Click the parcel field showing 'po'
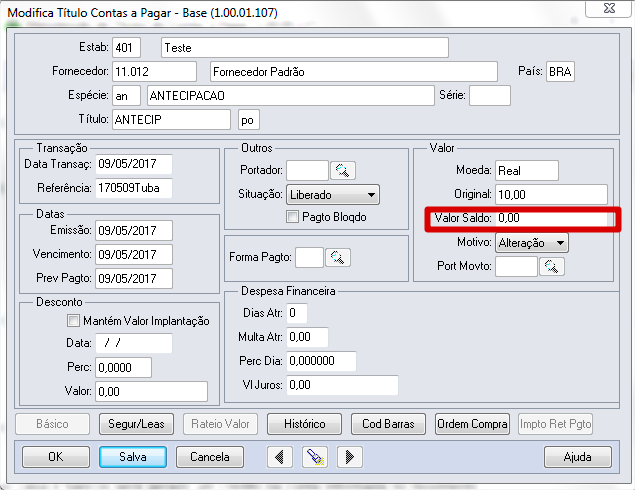This screenshot has width=635, height=490. pyautogui.click(x=249, y=119)
